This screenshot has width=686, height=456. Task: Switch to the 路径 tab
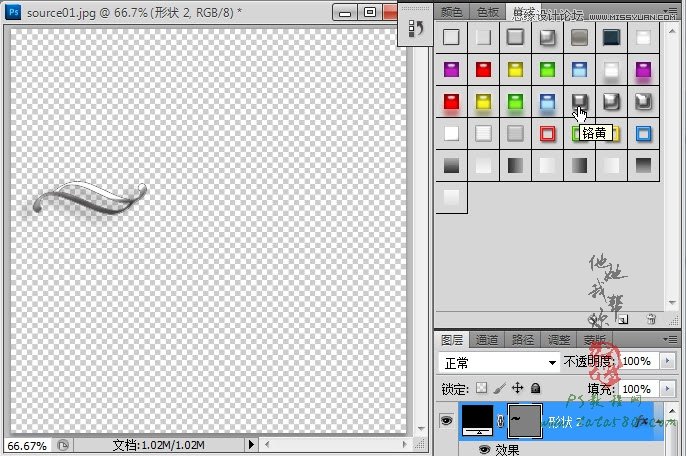coord(522,340)
